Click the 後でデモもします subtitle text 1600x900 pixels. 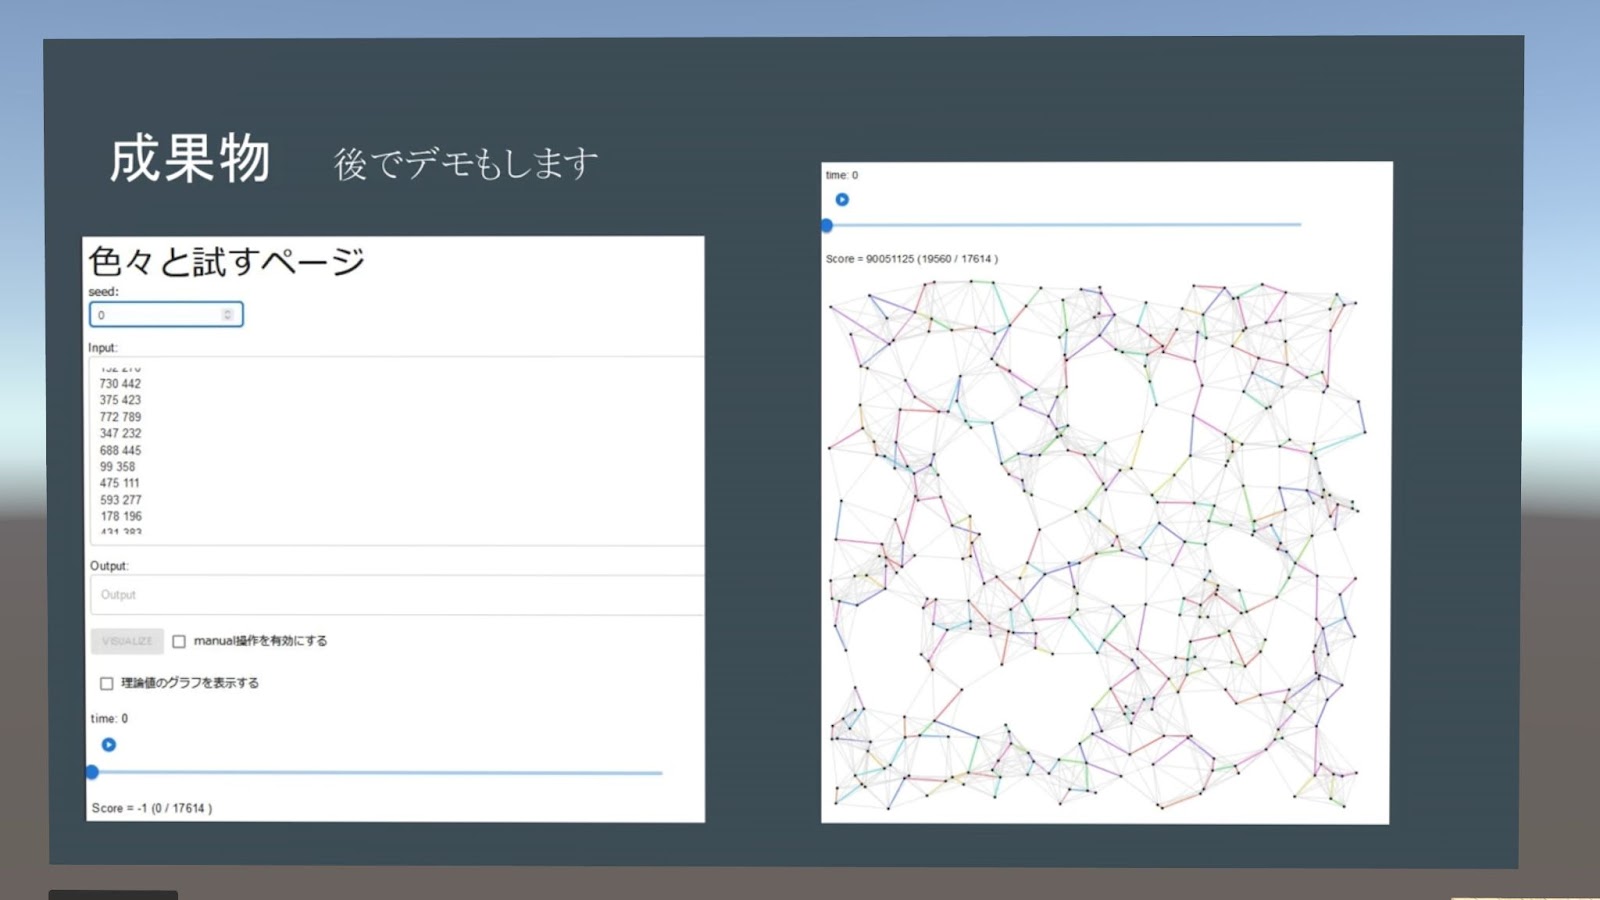466,164
